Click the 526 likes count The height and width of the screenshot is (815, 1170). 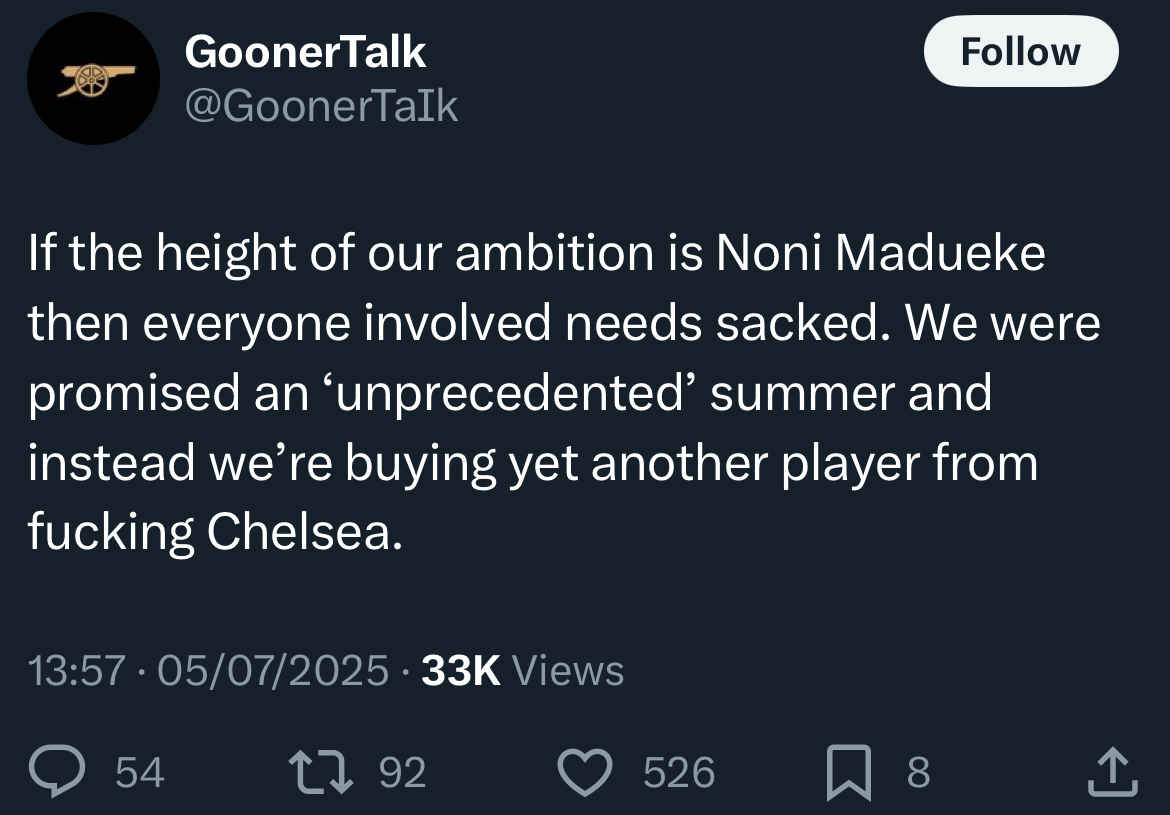[x=679, y=772]
